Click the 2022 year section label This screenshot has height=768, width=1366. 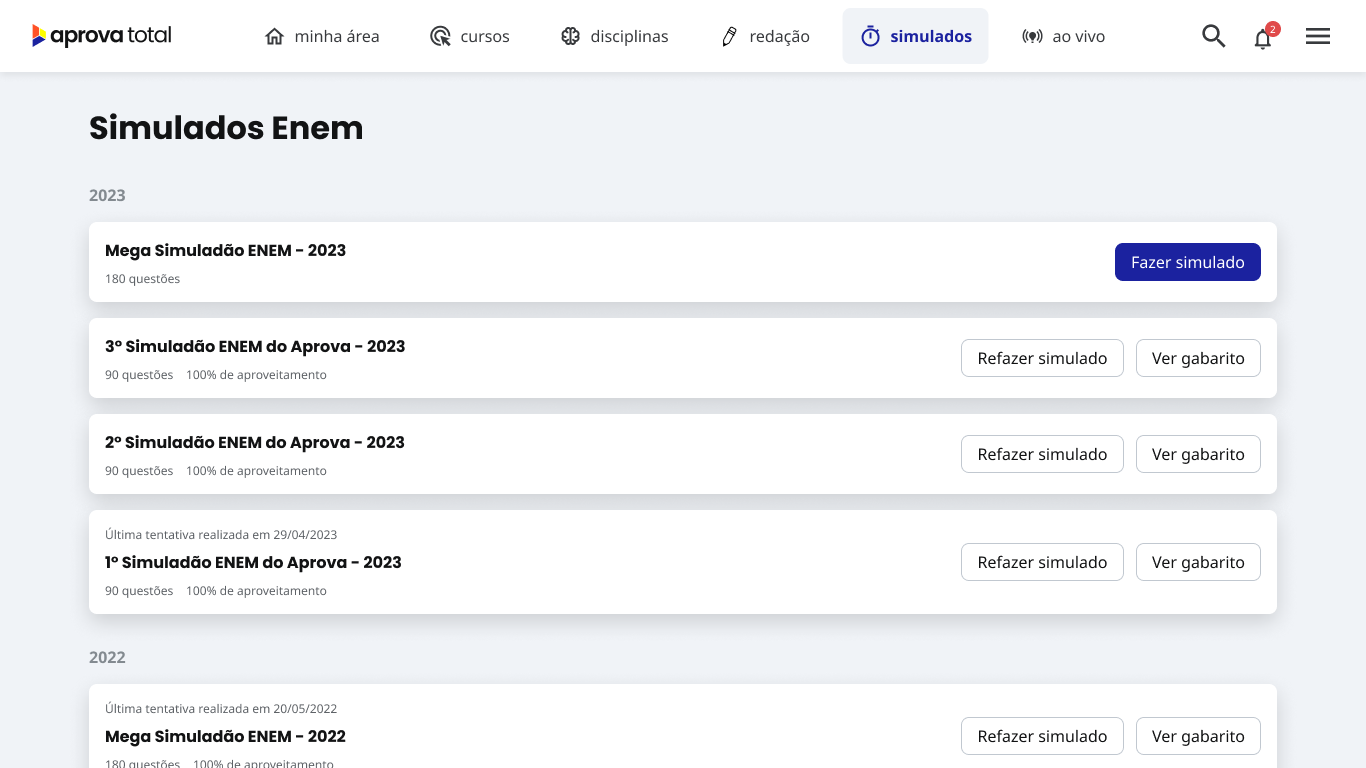pyautogui.click(x=107, y=657)
